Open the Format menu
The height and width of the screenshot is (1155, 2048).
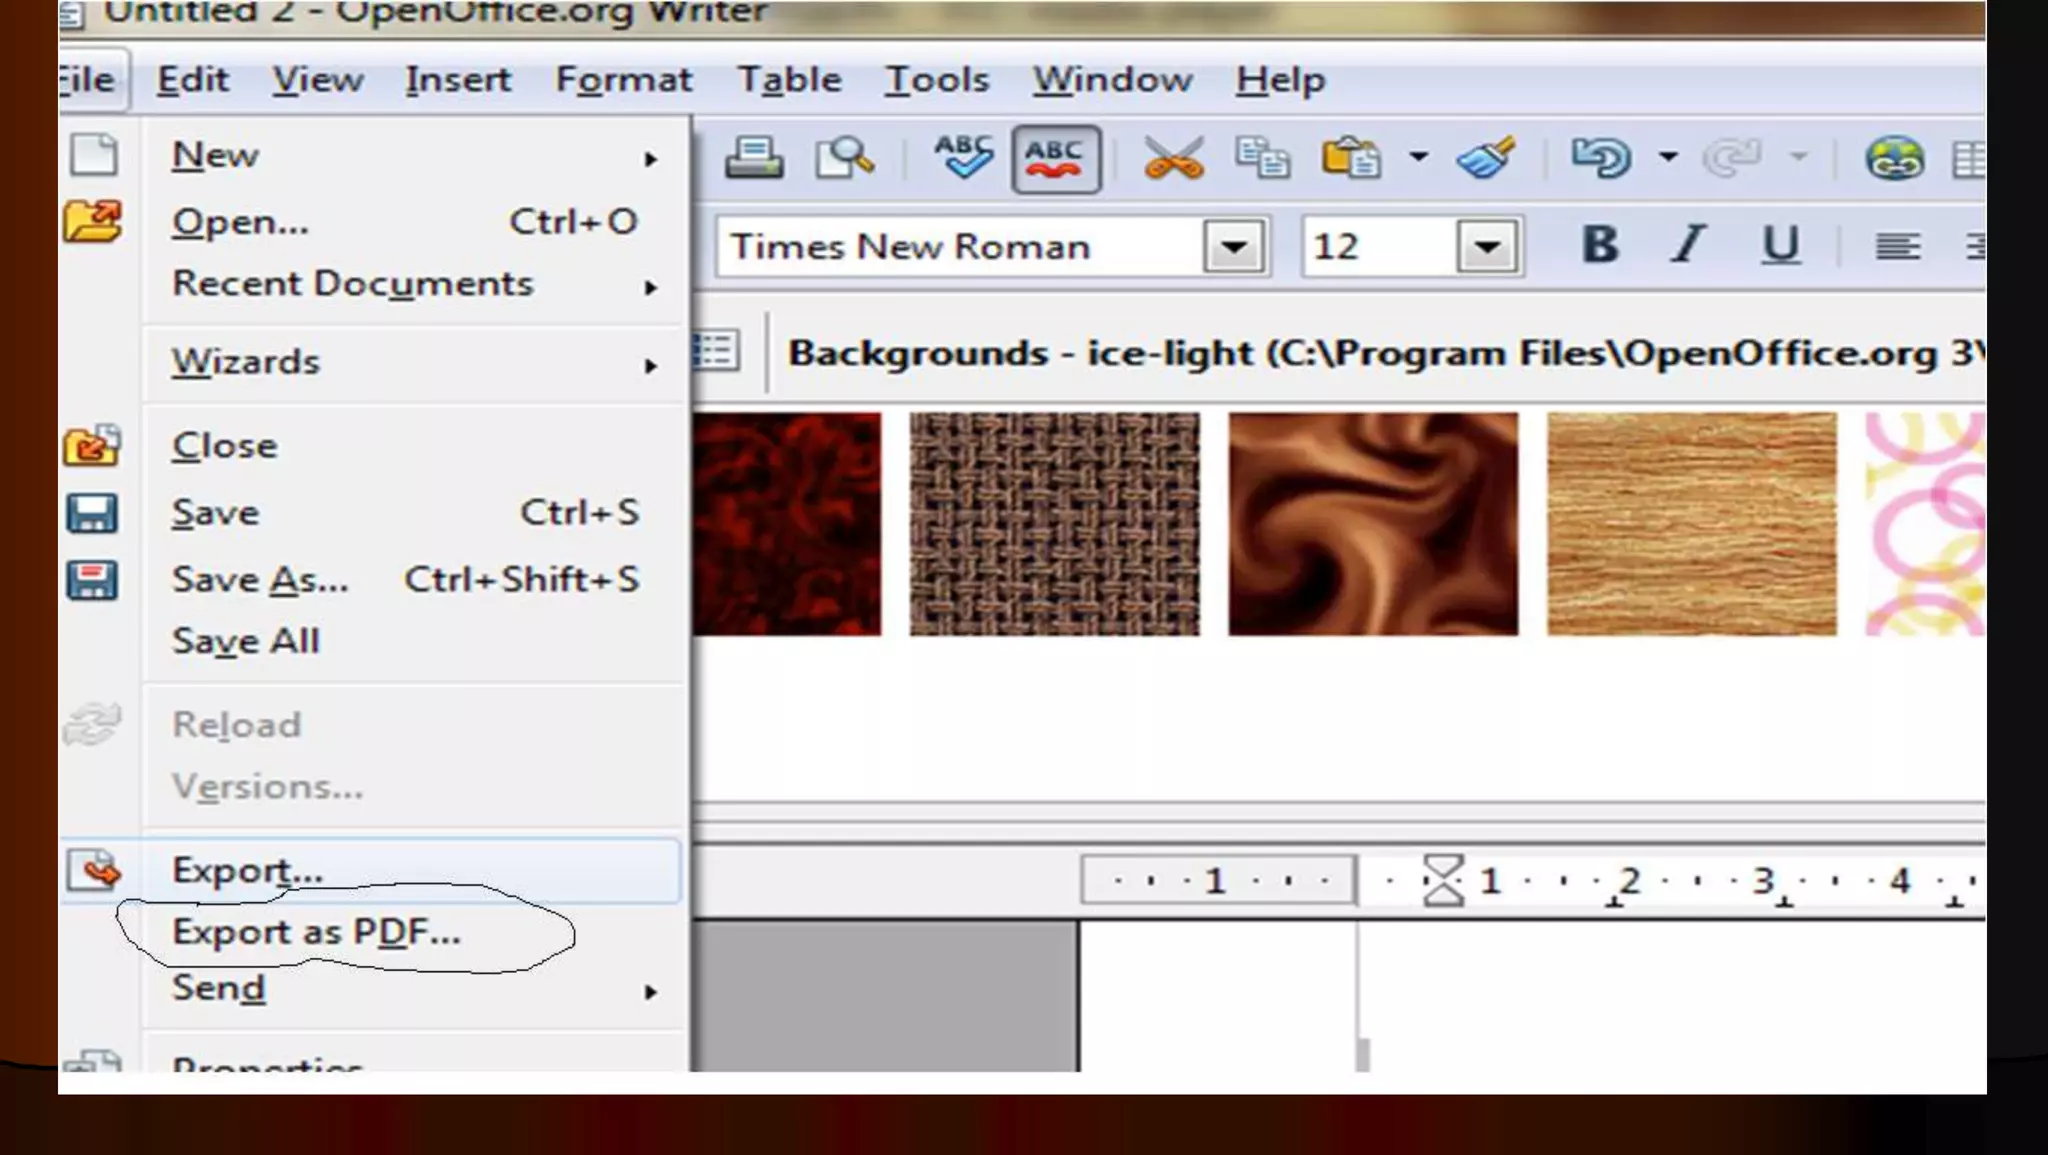pyautogui.click(x=623, y=80)
